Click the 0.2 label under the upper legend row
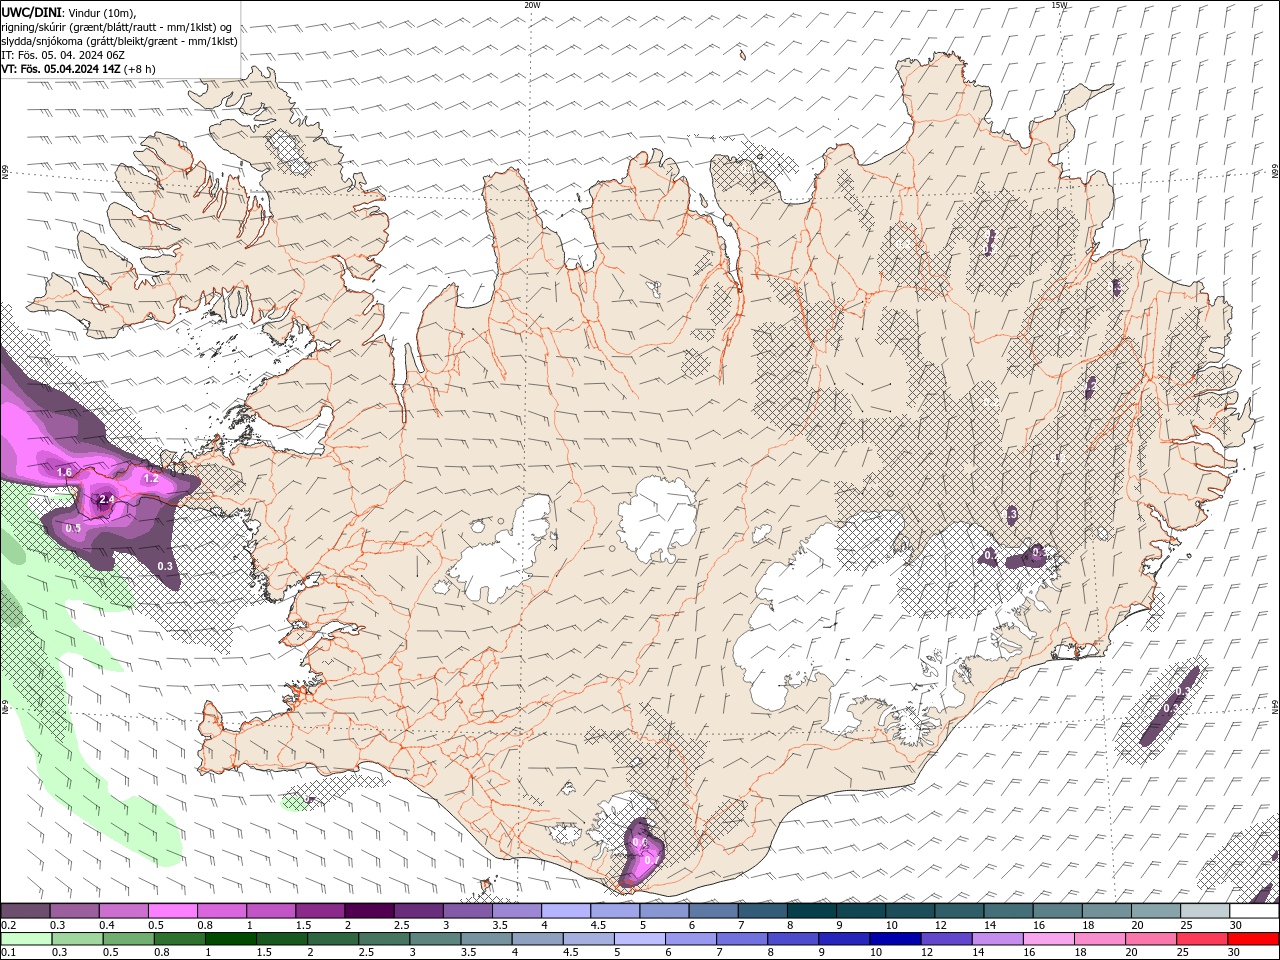This screenshot has width=1280, height=960. coord(9,925)
